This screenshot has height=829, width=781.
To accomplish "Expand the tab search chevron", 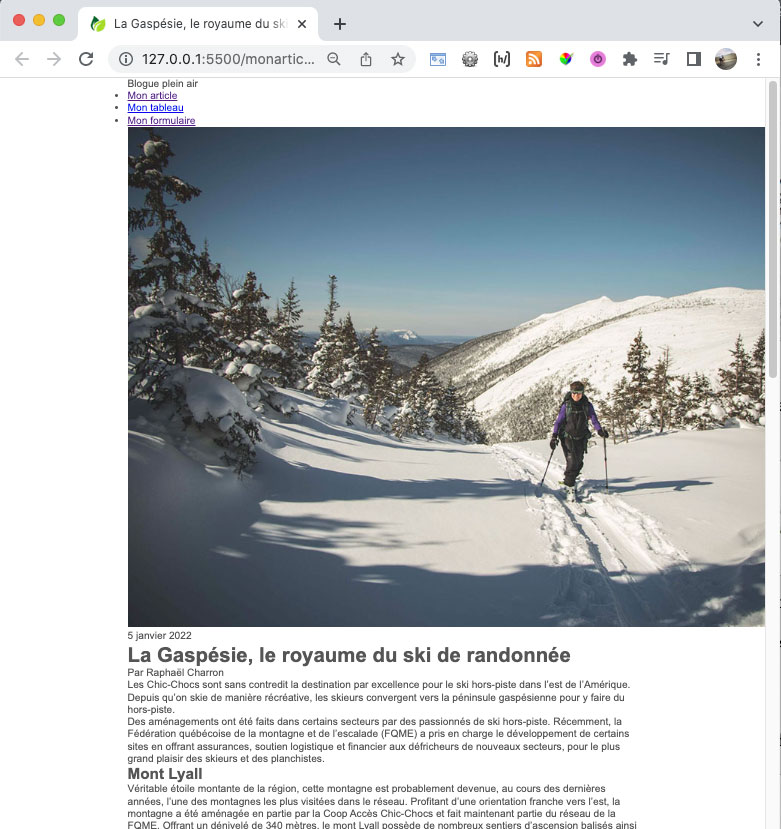I will pos(757,23).
